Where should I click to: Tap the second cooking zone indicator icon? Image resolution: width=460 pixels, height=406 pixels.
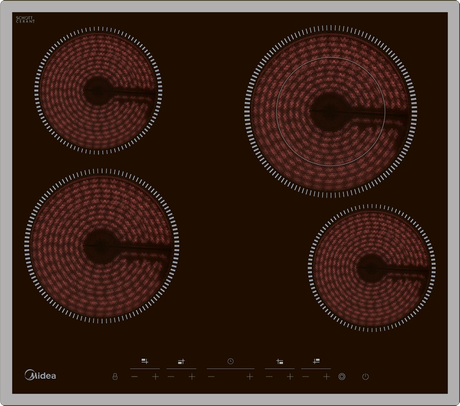(x=181, y=361)
